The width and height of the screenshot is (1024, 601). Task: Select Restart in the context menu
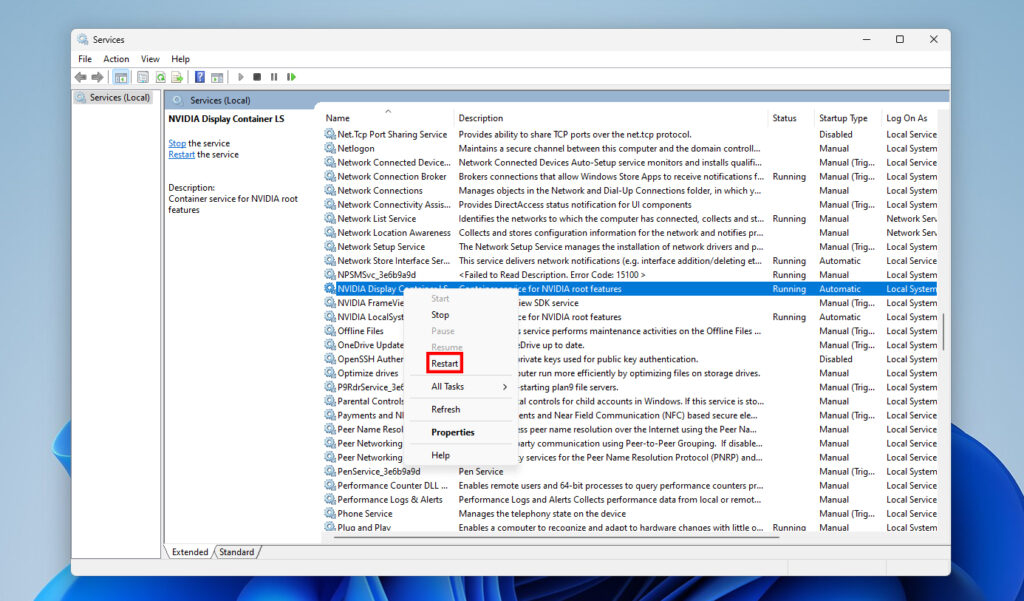445,364
